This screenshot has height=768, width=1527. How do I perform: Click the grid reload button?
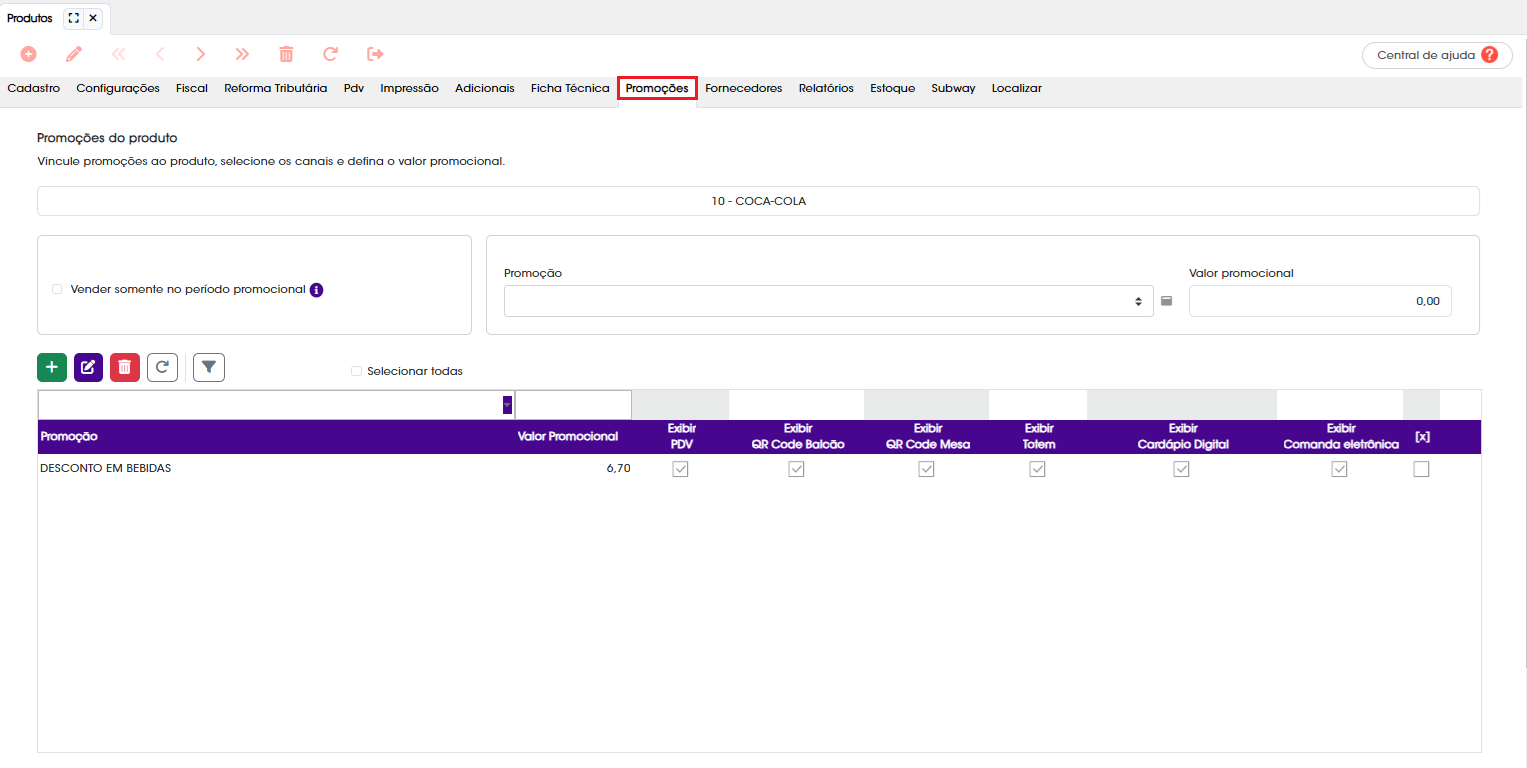pyautogui.click(x=162, y=367)
